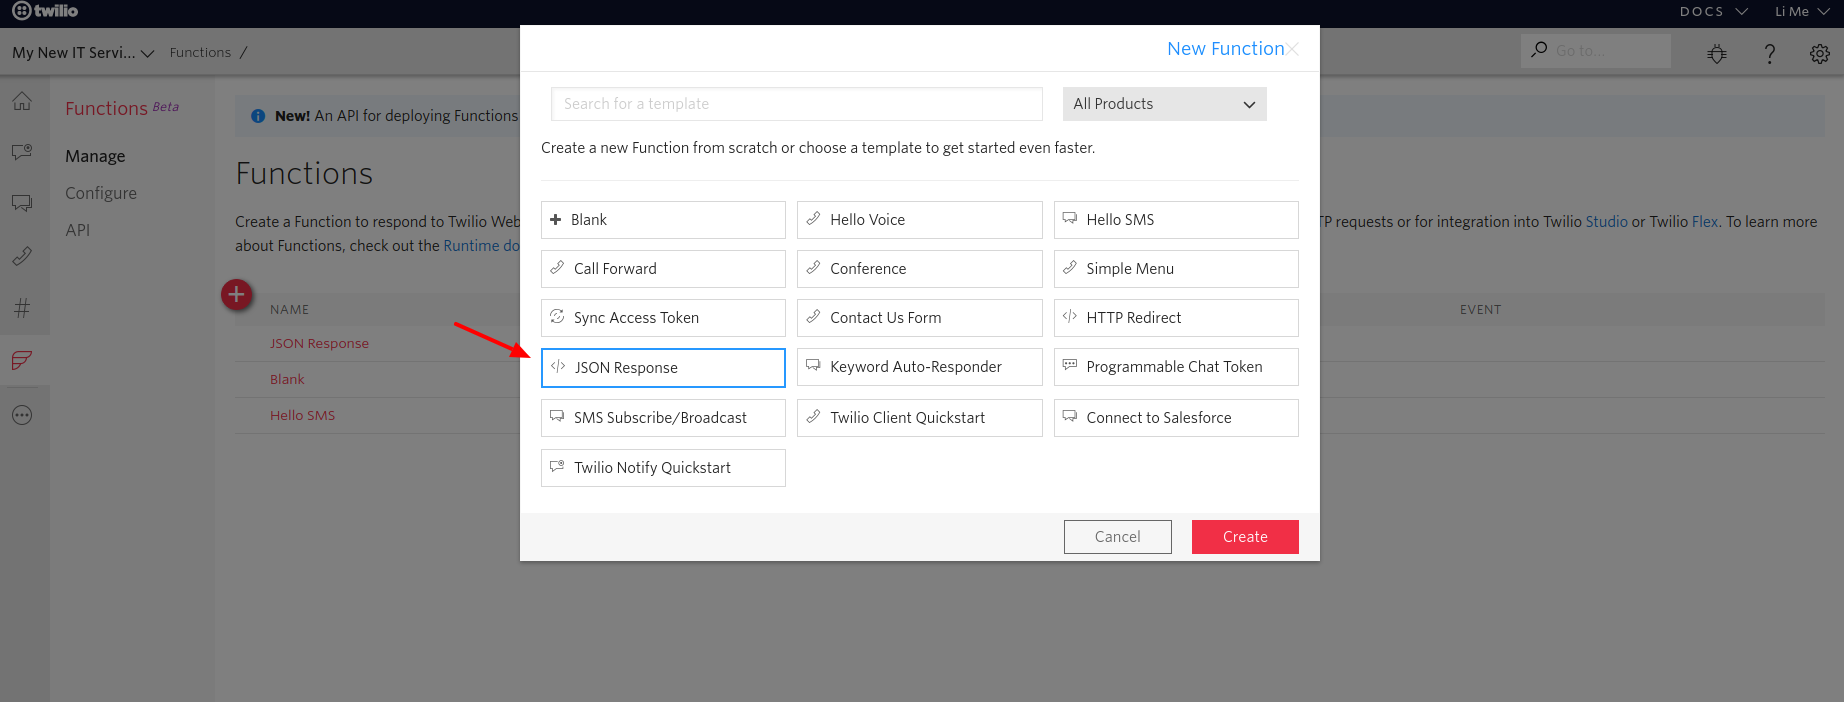Choose the HTTP Redirect template
1844x702 pixels.
pyautogui.click(x=1176, y=318)
